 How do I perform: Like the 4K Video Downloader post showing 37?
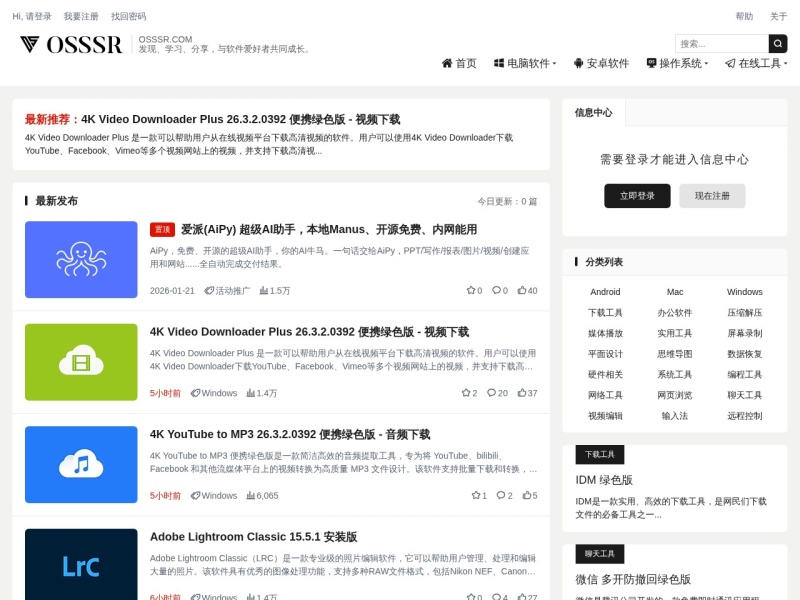click(522, 393)
